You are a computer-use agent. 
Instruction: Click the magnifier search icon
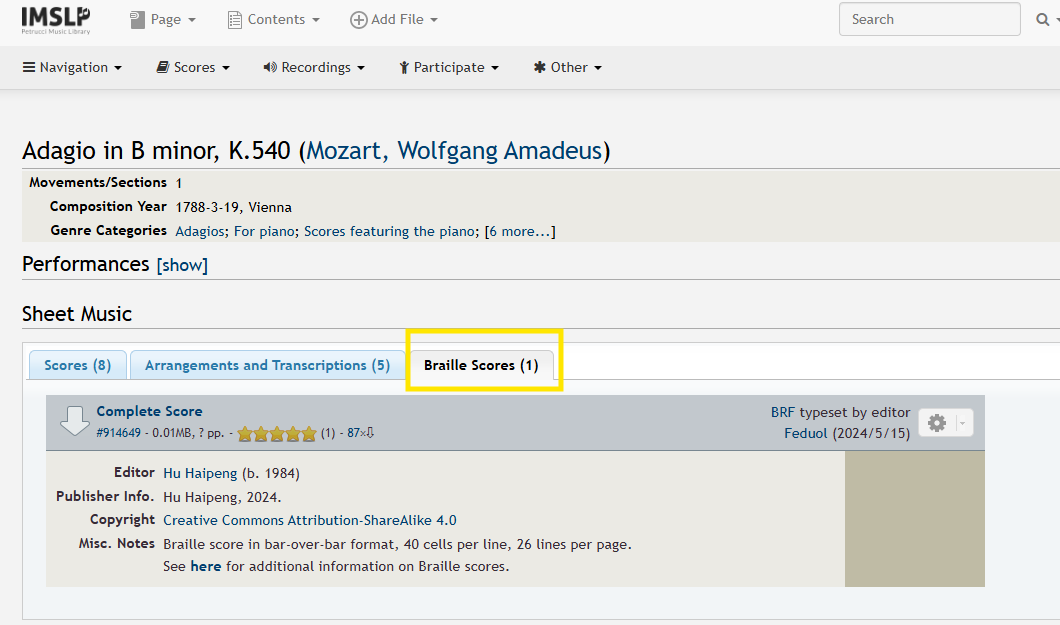pos(1043,20)
